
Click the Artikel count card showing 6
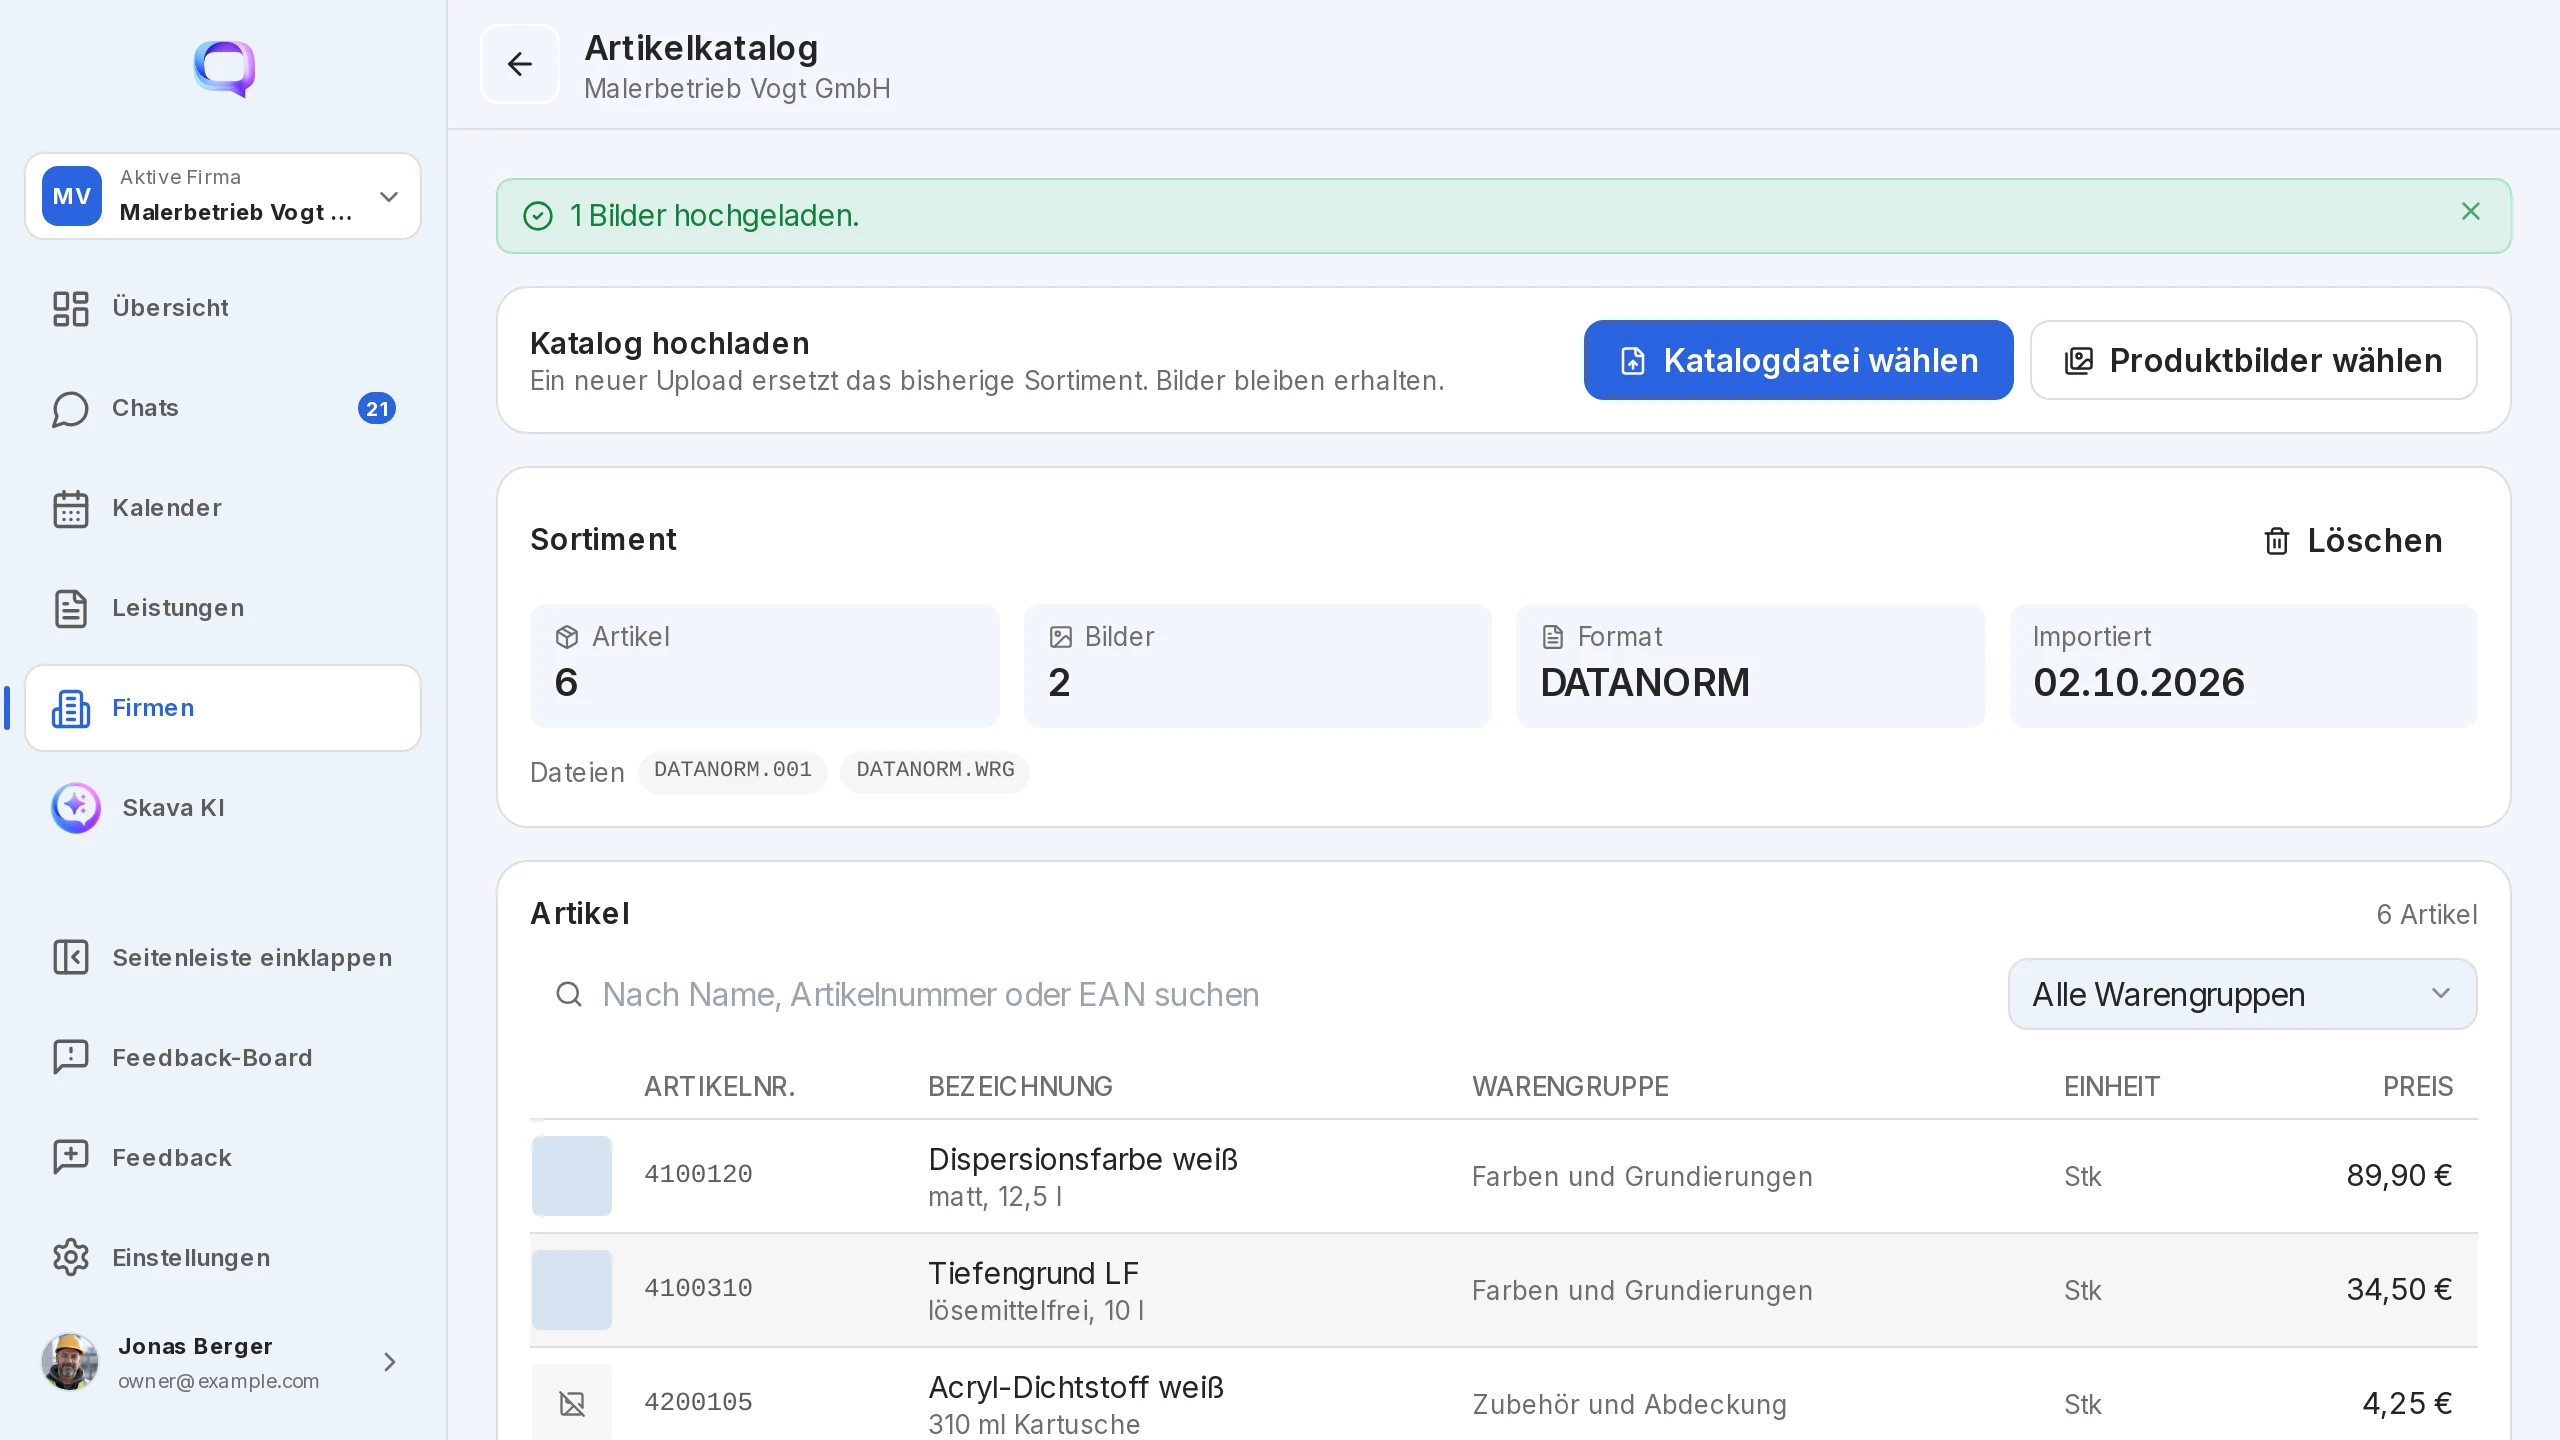(765, 666)
